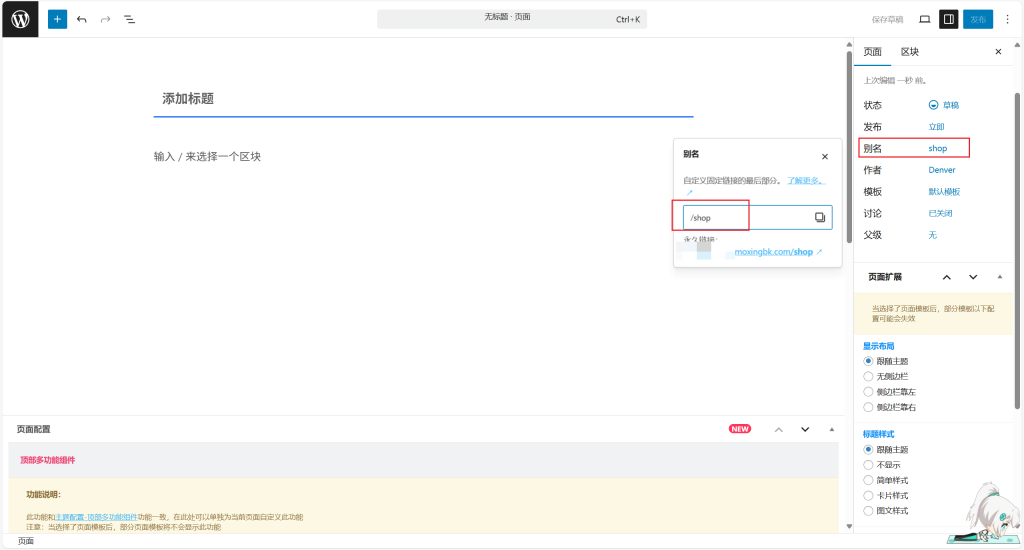Open the document overview list icon

click(x=129, y=19)
